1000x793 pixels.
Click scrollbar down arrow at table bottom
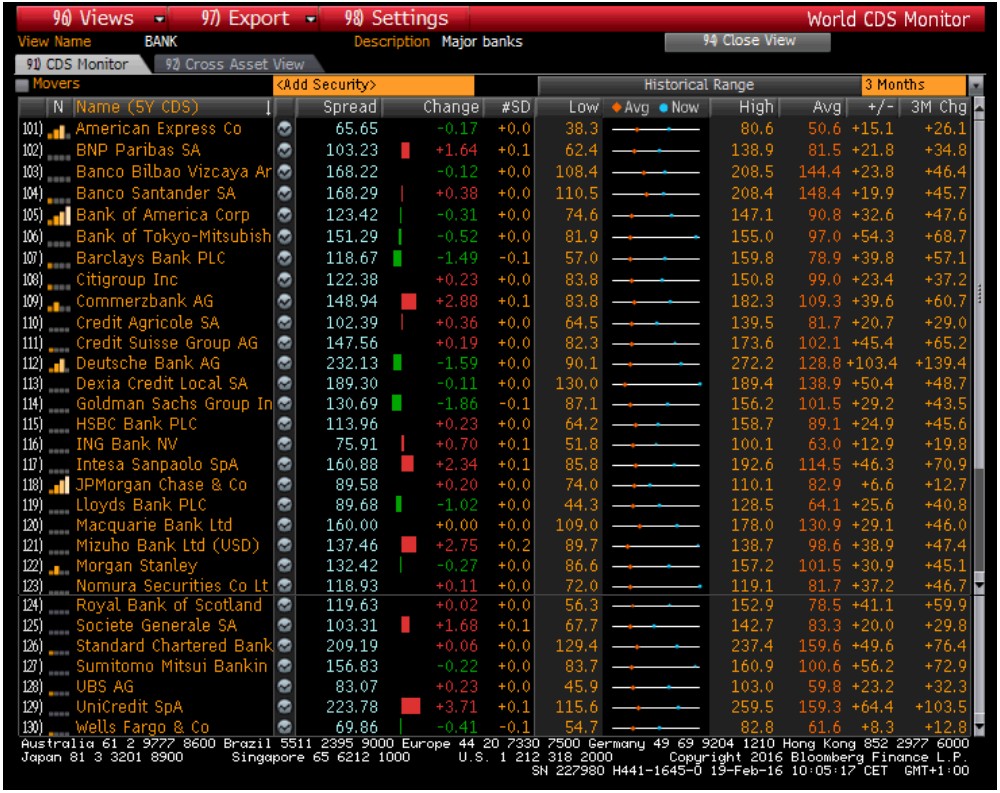coord(979,728)
